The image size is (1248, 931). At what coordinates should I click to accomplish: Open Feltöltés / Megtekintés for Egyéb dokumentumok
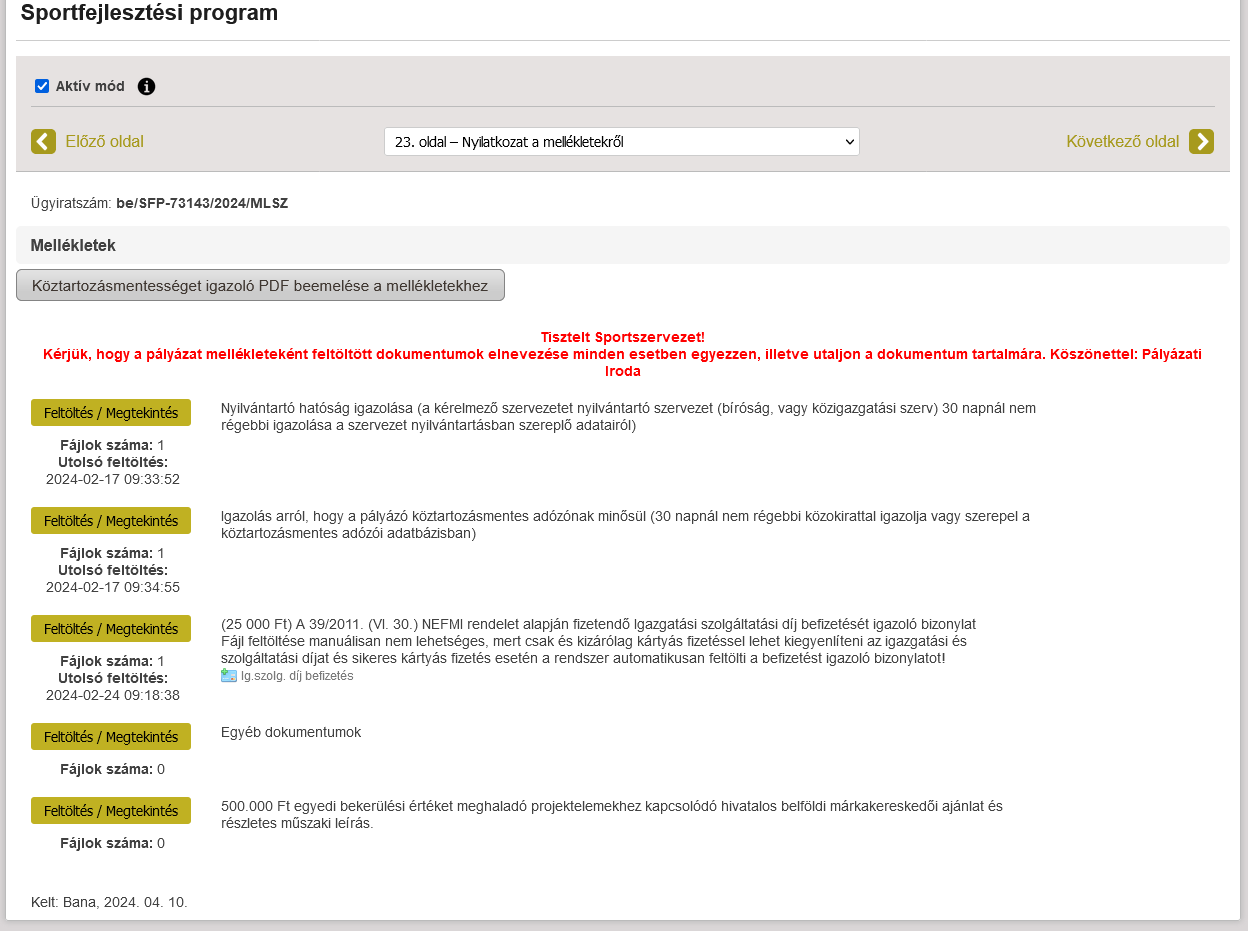coord(111,737)
